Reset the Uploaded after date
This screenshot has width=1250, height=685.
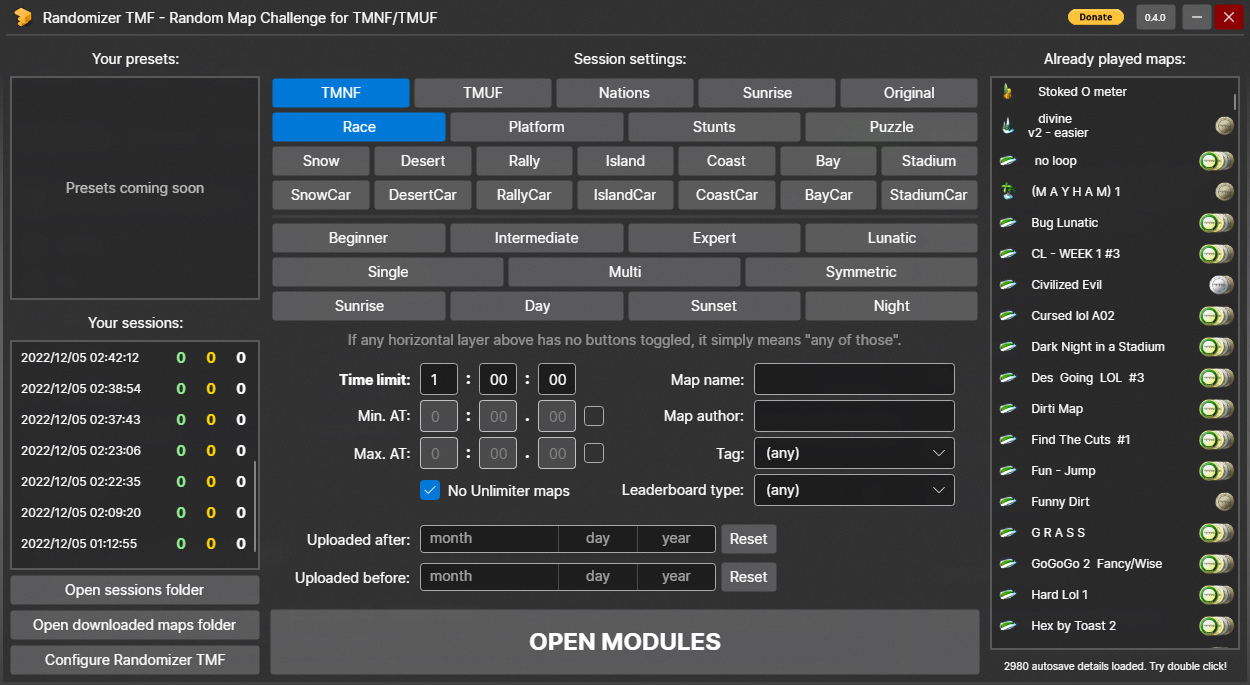click(749, 539)
